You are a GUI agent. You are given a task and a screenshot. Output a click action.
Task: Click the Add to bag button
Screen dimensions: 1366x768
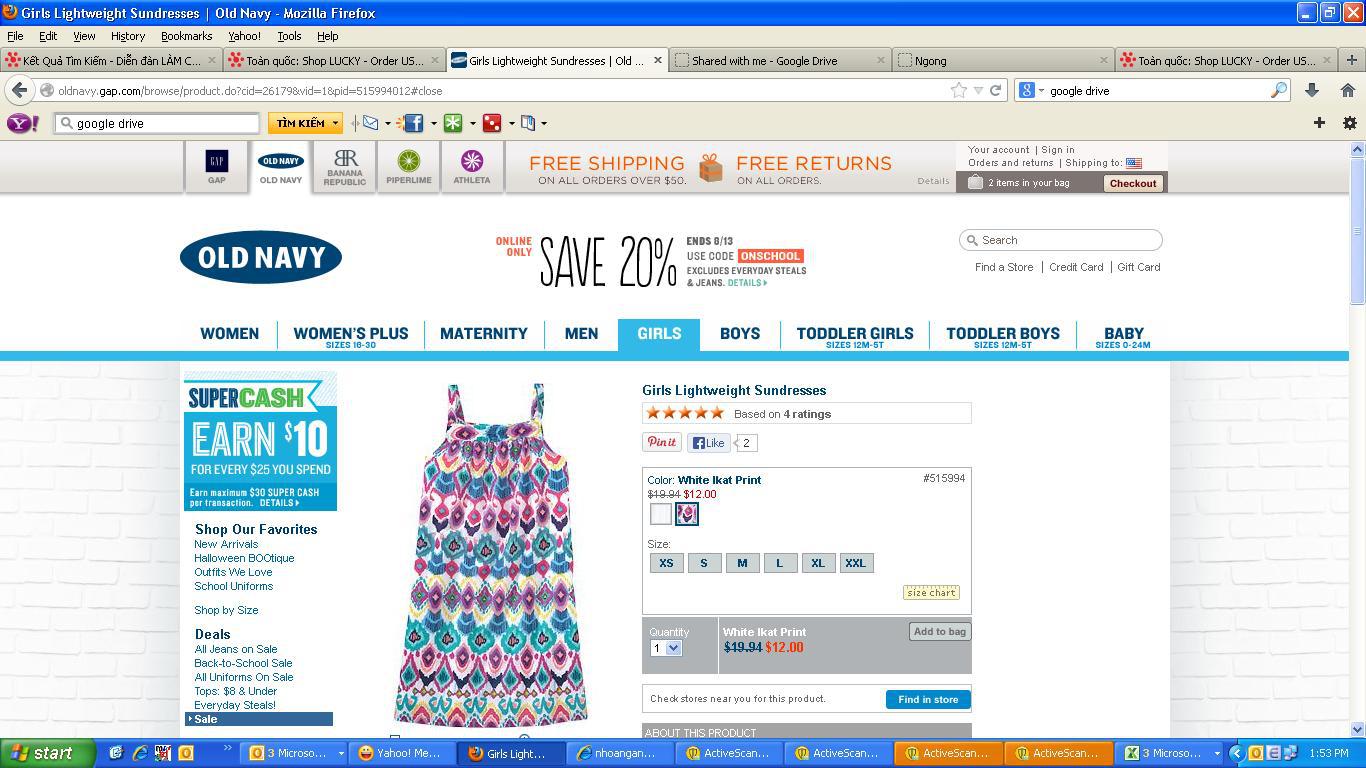click(x=940, y=631)
